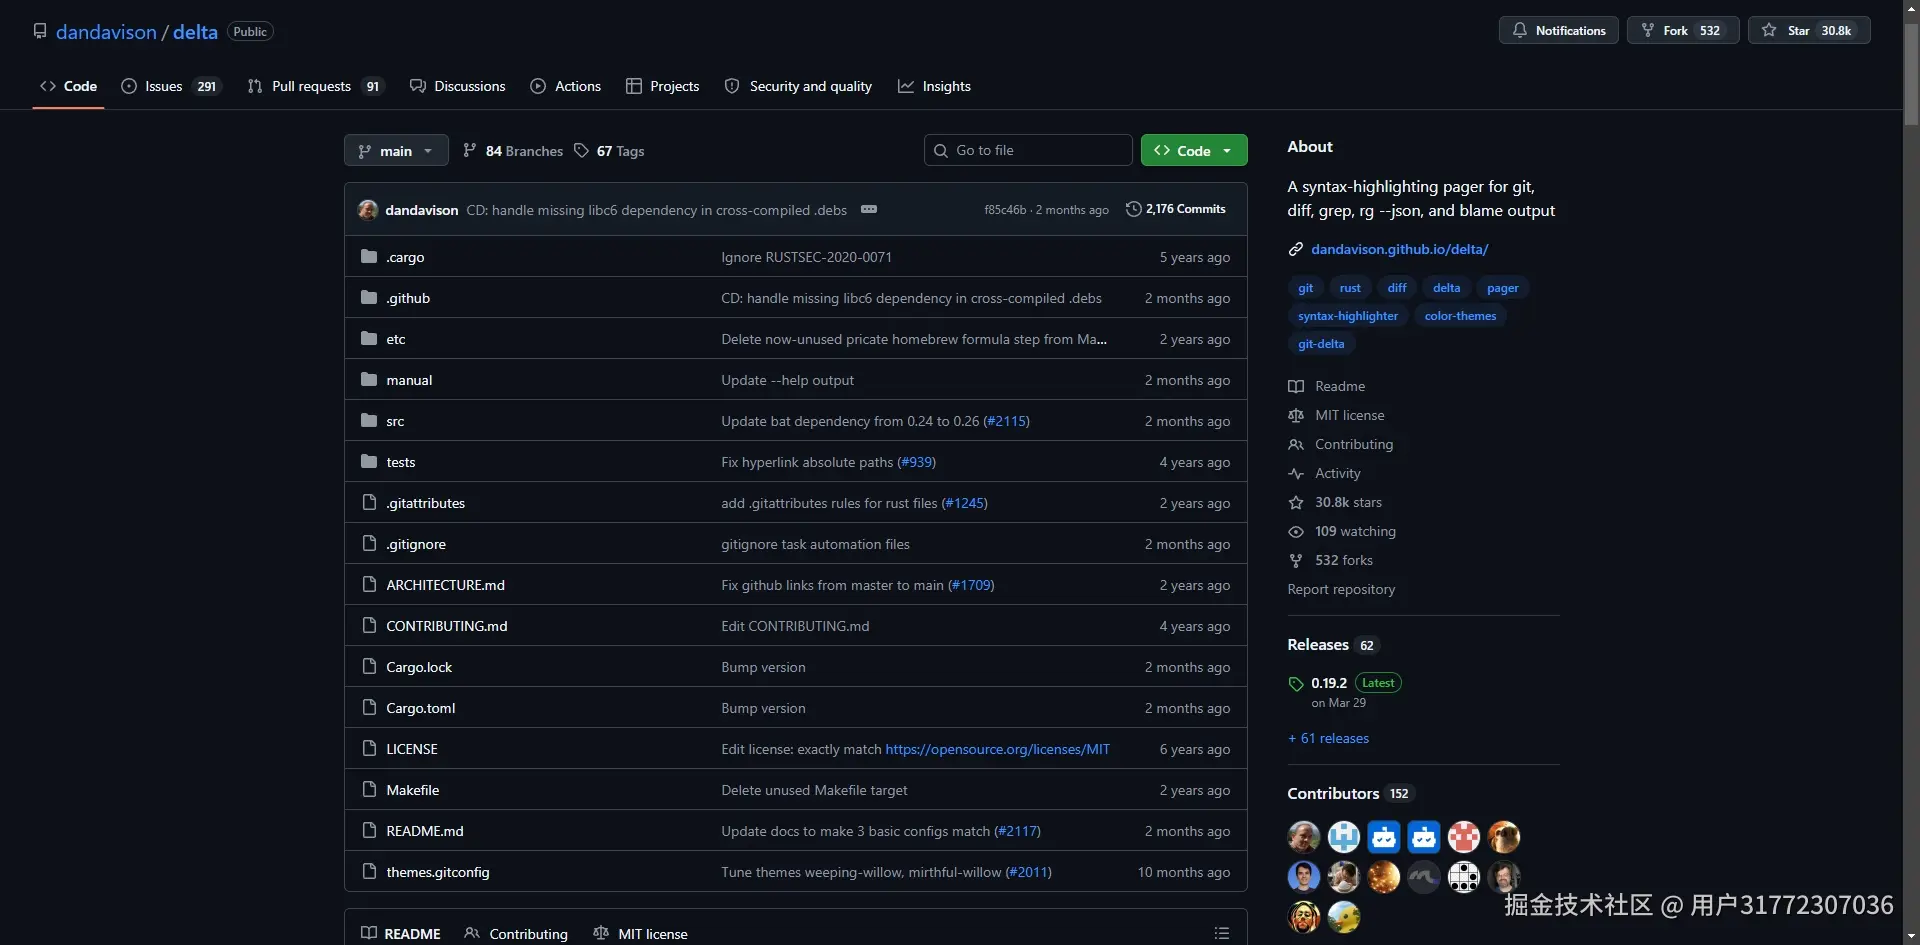Screen dimensions: 1920x945
Task: Click the syntax-highlighter topic tag
Action: coord(1348,316)
